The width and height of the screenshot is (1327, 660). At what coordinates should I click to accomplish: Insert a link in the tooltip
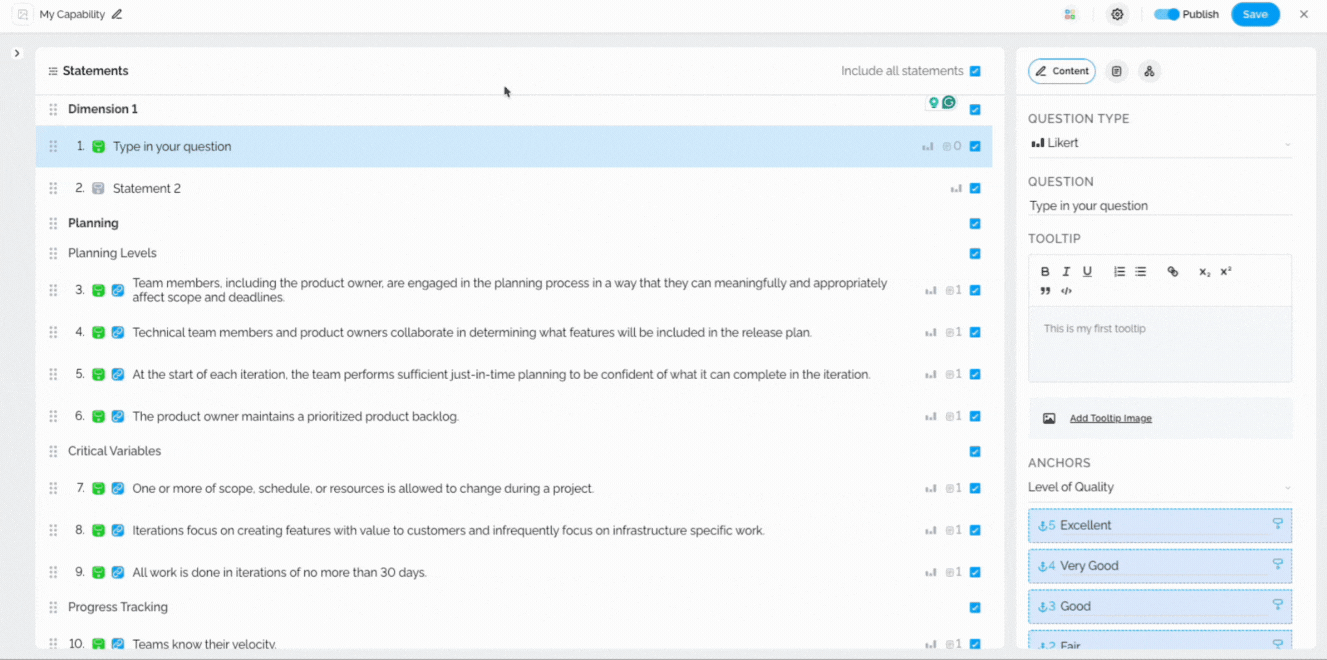pyautogui.click(x=1173, y=272)
